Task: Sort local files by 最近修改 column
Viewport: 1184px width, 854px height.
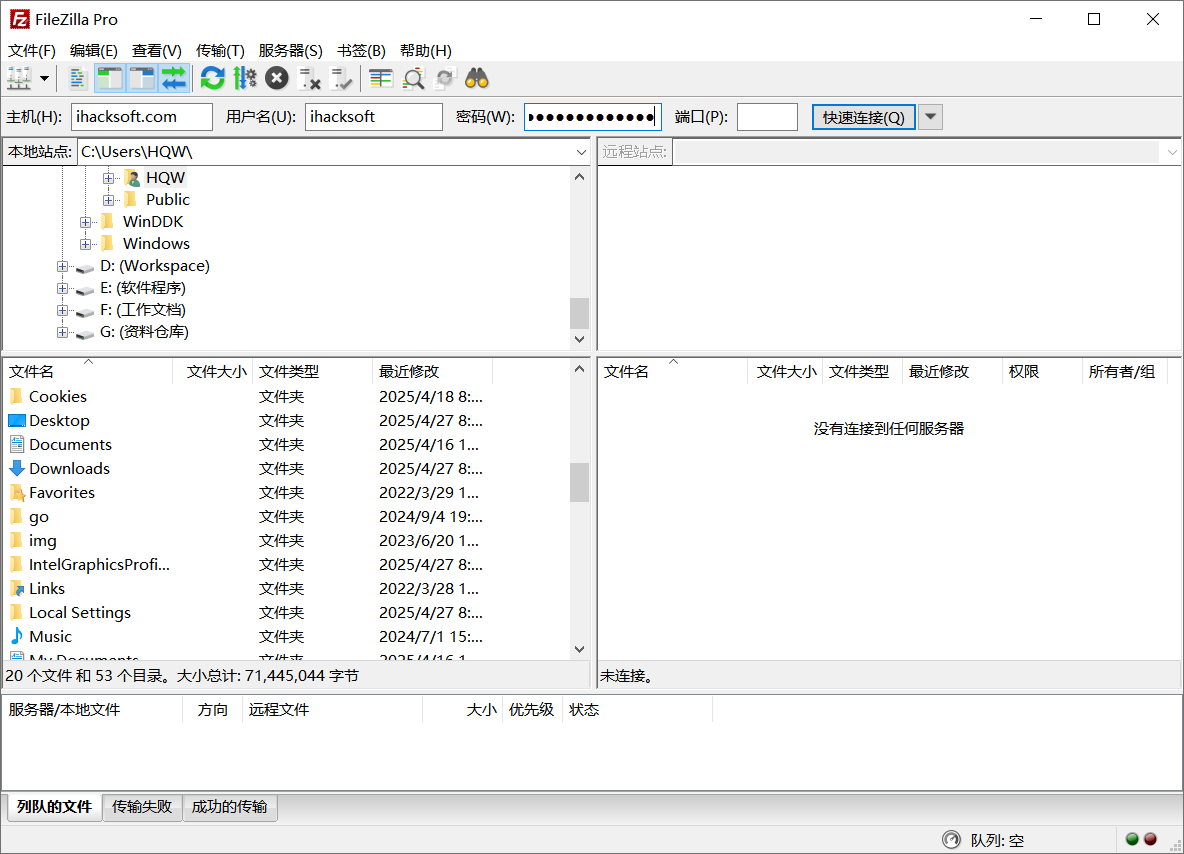Action: click(x=432, y=372)
